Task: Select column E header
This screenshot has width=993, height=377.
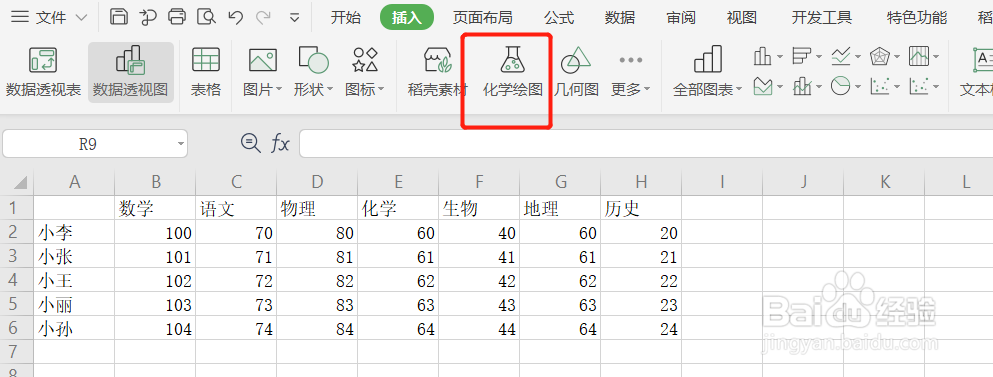Action: 398,182
